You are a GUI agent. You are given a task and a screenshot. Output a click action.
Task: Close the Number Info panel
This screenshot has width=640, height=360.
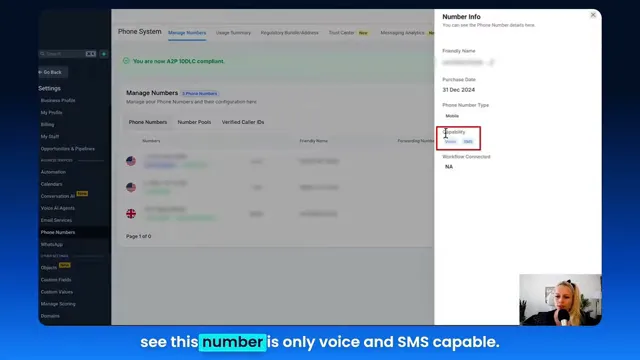coord(593,15)
